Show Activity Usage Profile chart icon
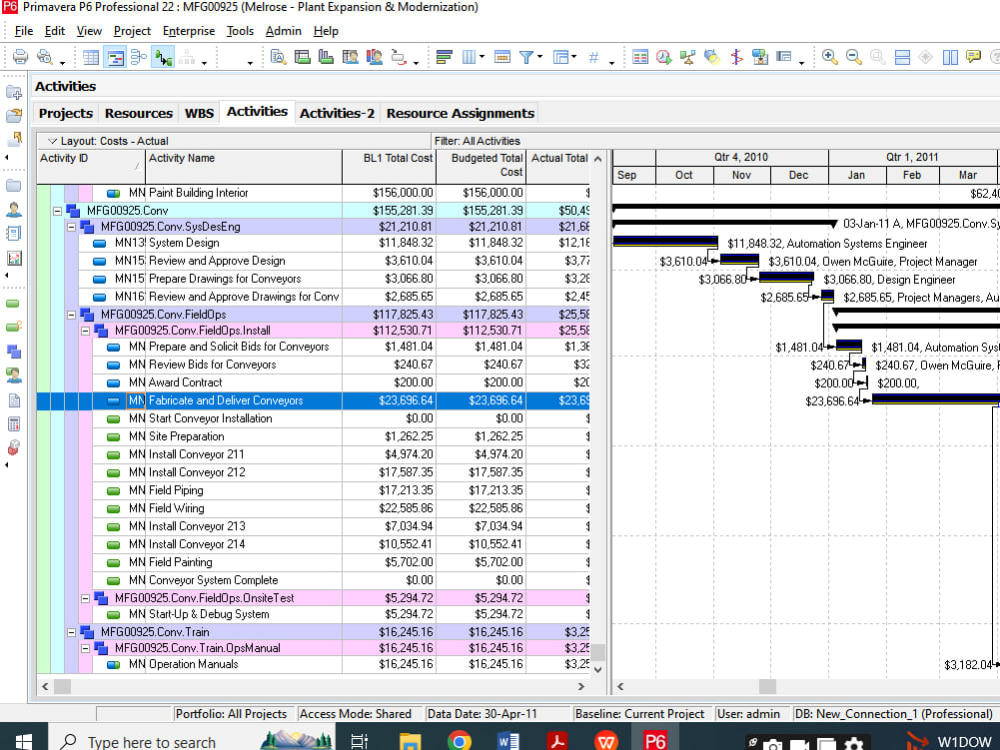Screen dimensions: 1000x750 326,57
